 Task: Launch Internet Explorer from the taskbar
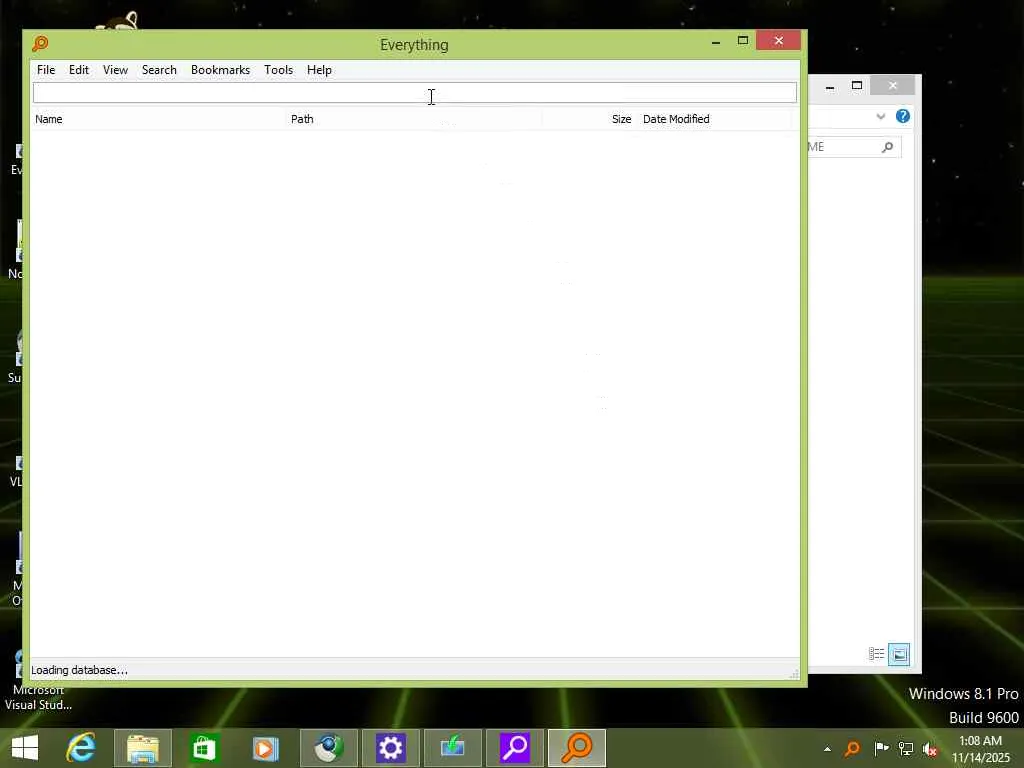coord(81,748)
